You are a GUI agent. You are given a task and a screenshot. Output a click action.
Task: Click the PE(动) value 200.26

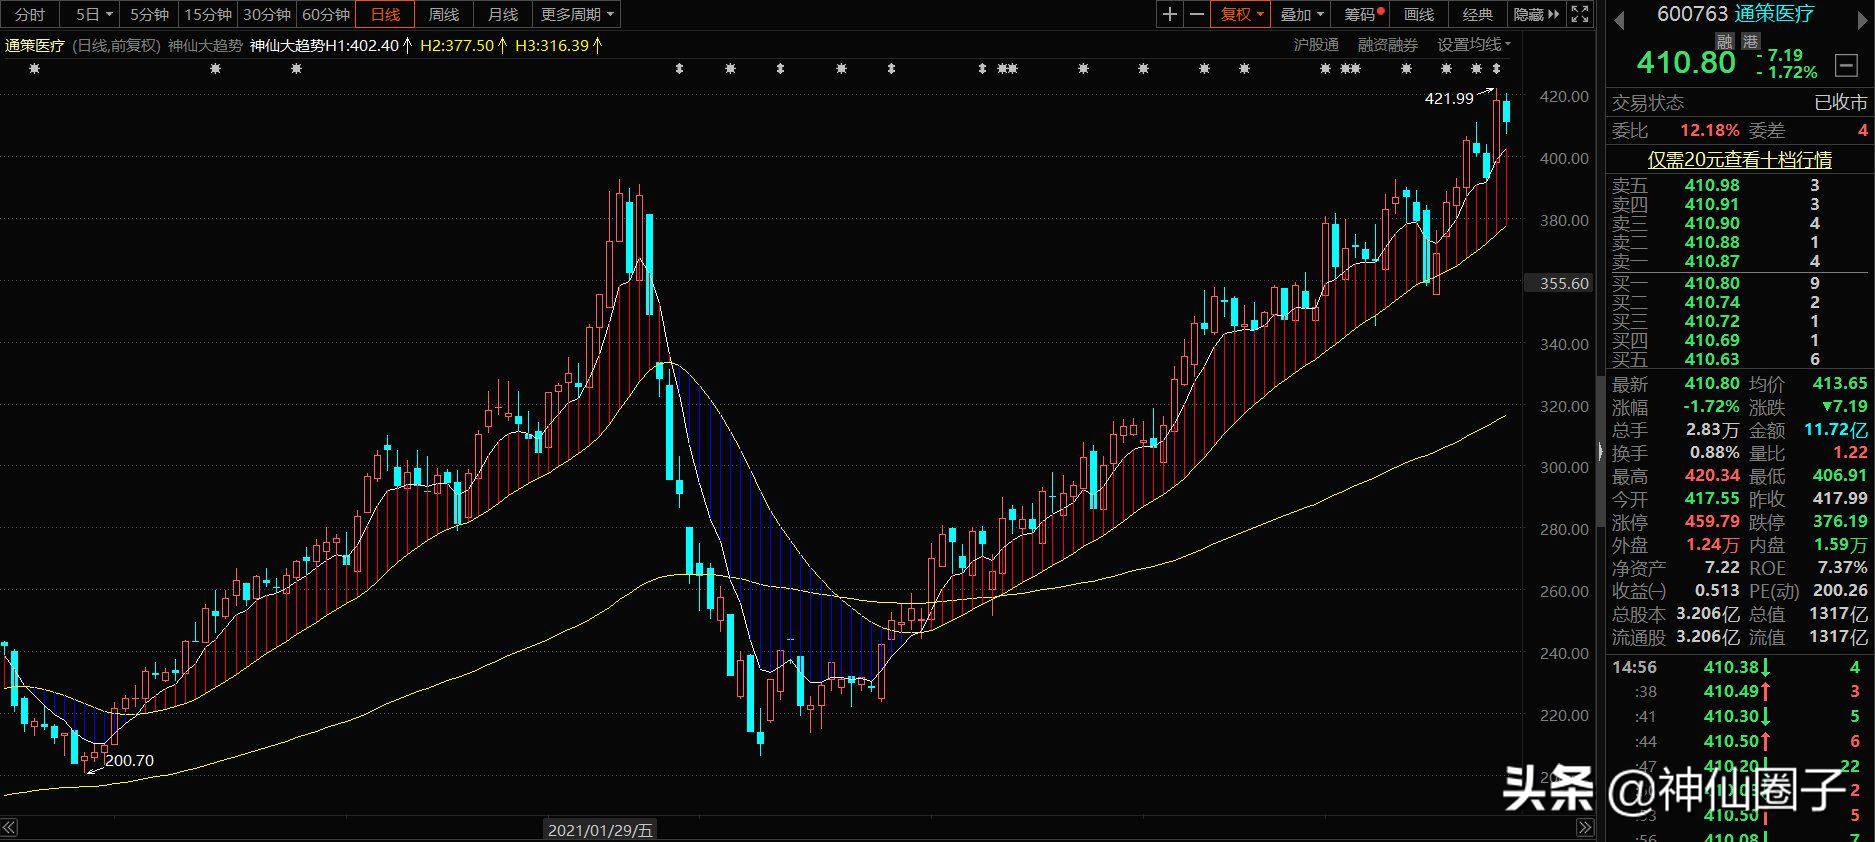[1840, 590]
